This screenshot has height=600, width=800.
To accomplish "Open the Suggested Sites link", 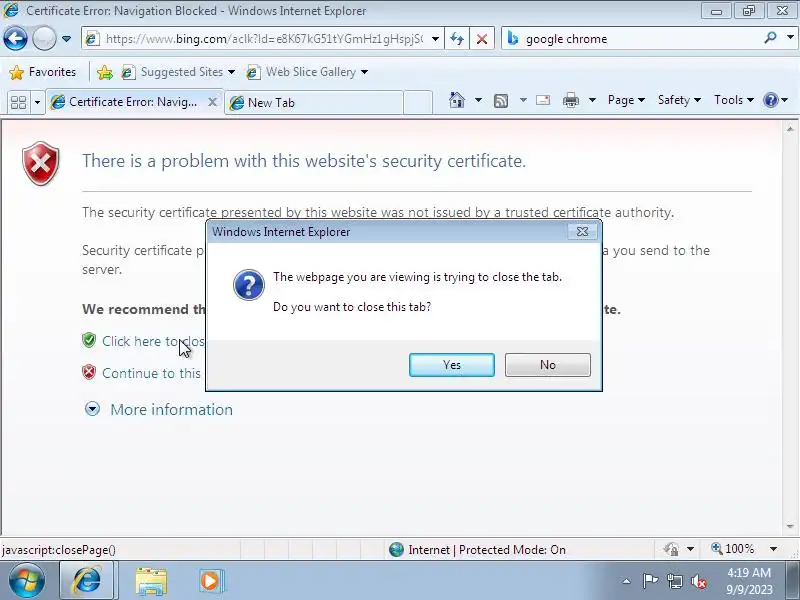I will coord(178,72).
